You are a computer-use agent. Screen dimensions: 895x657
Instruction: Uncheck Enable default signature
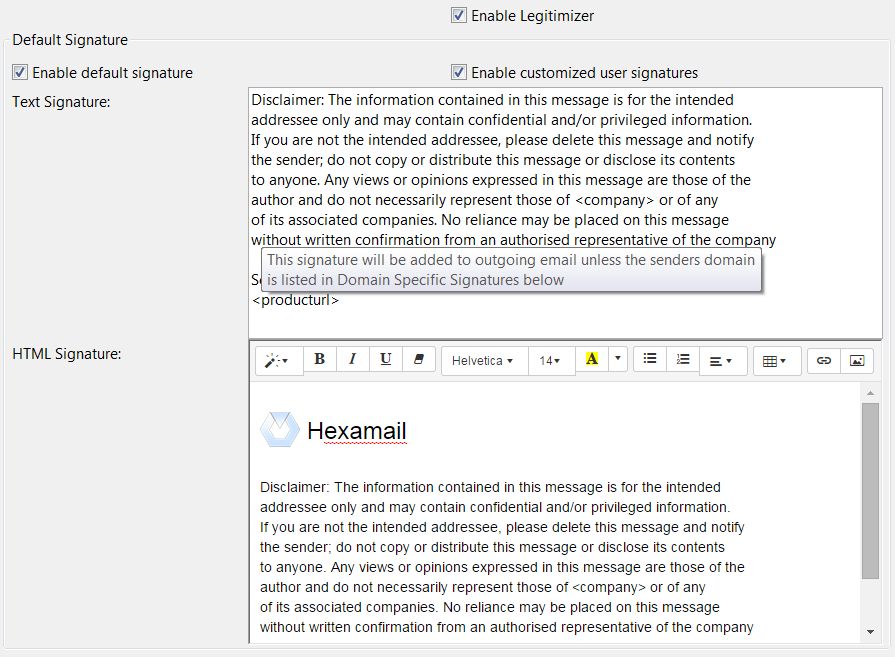click(20, 72)
